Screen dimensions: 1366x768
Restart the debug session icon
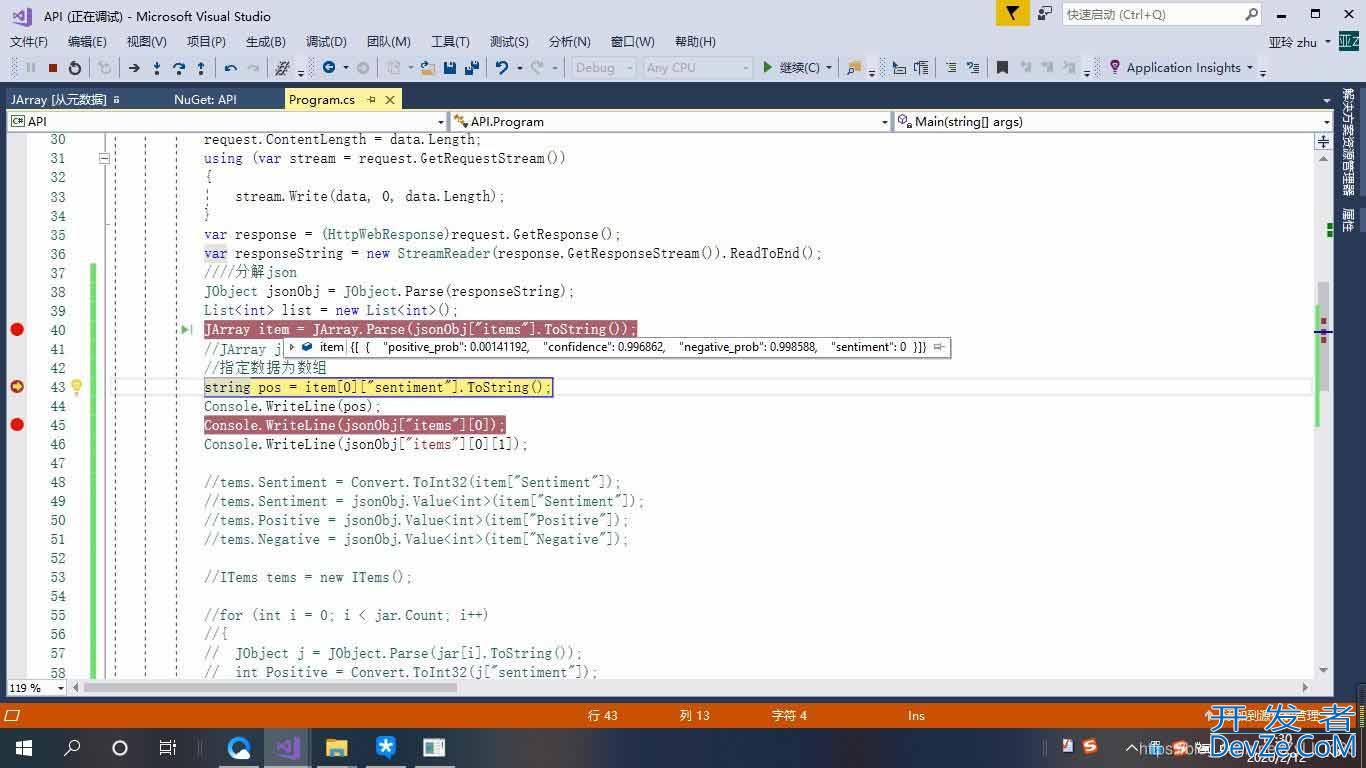75,68
